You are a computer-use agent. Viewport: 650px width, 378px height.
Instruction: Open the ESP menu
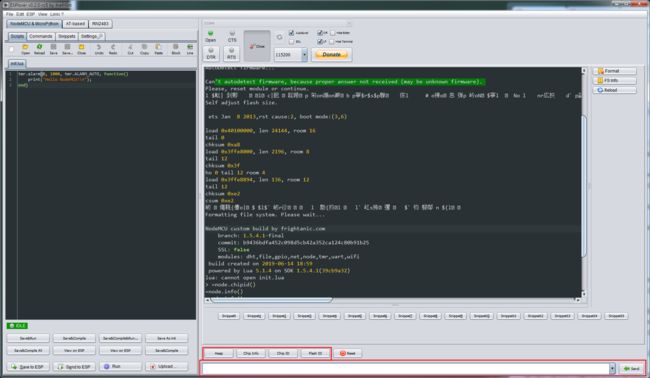31,14
